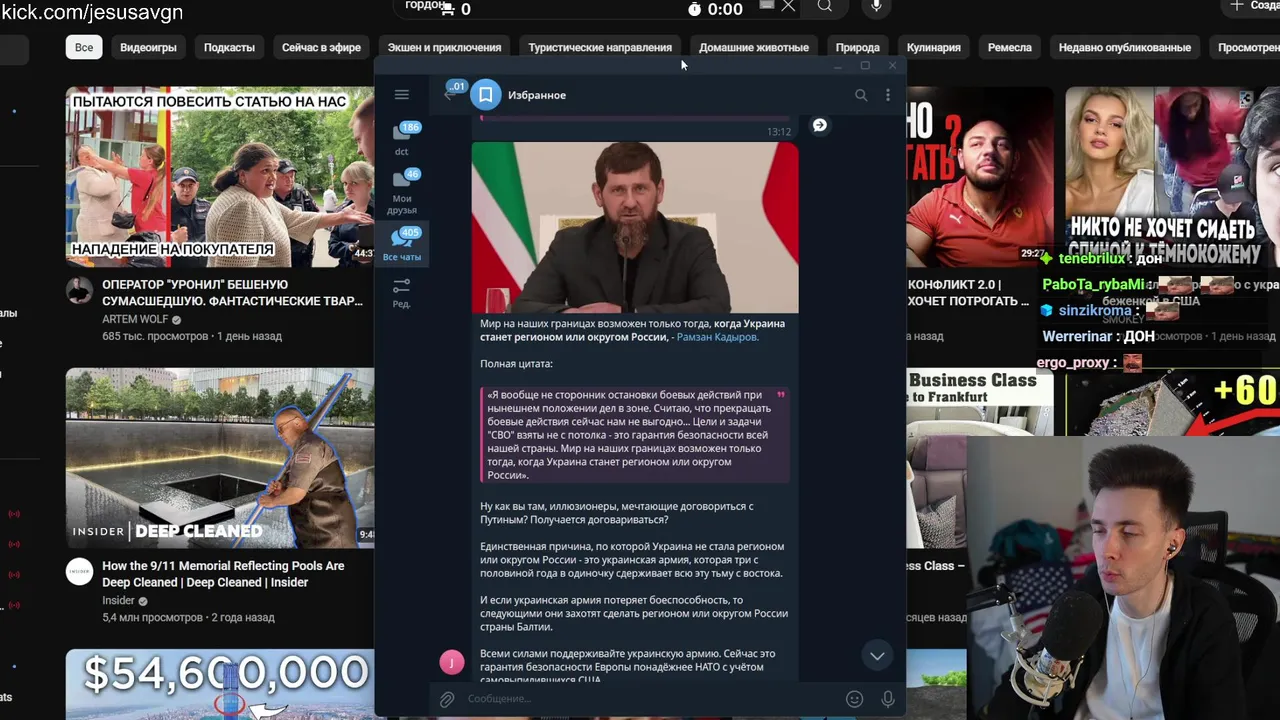Select the Все чаты folder
This screenshot has width=1280, height=720.
point(402,243)
